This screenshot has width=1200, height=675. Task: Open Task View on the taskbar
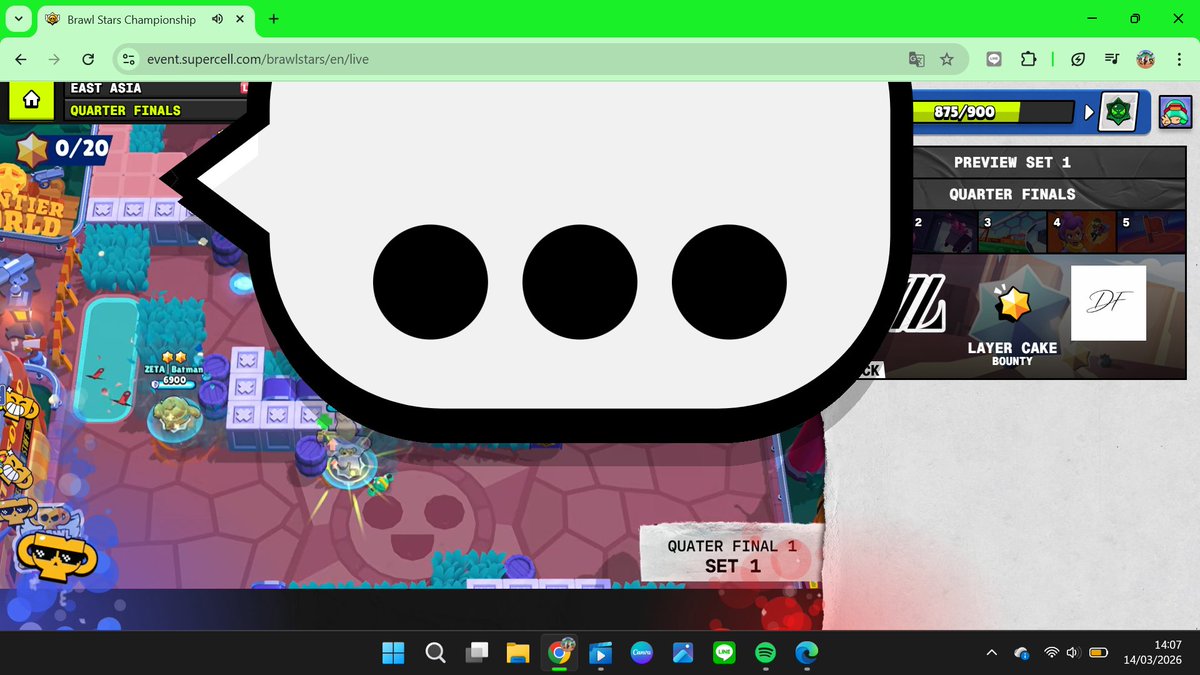point(477,653)
